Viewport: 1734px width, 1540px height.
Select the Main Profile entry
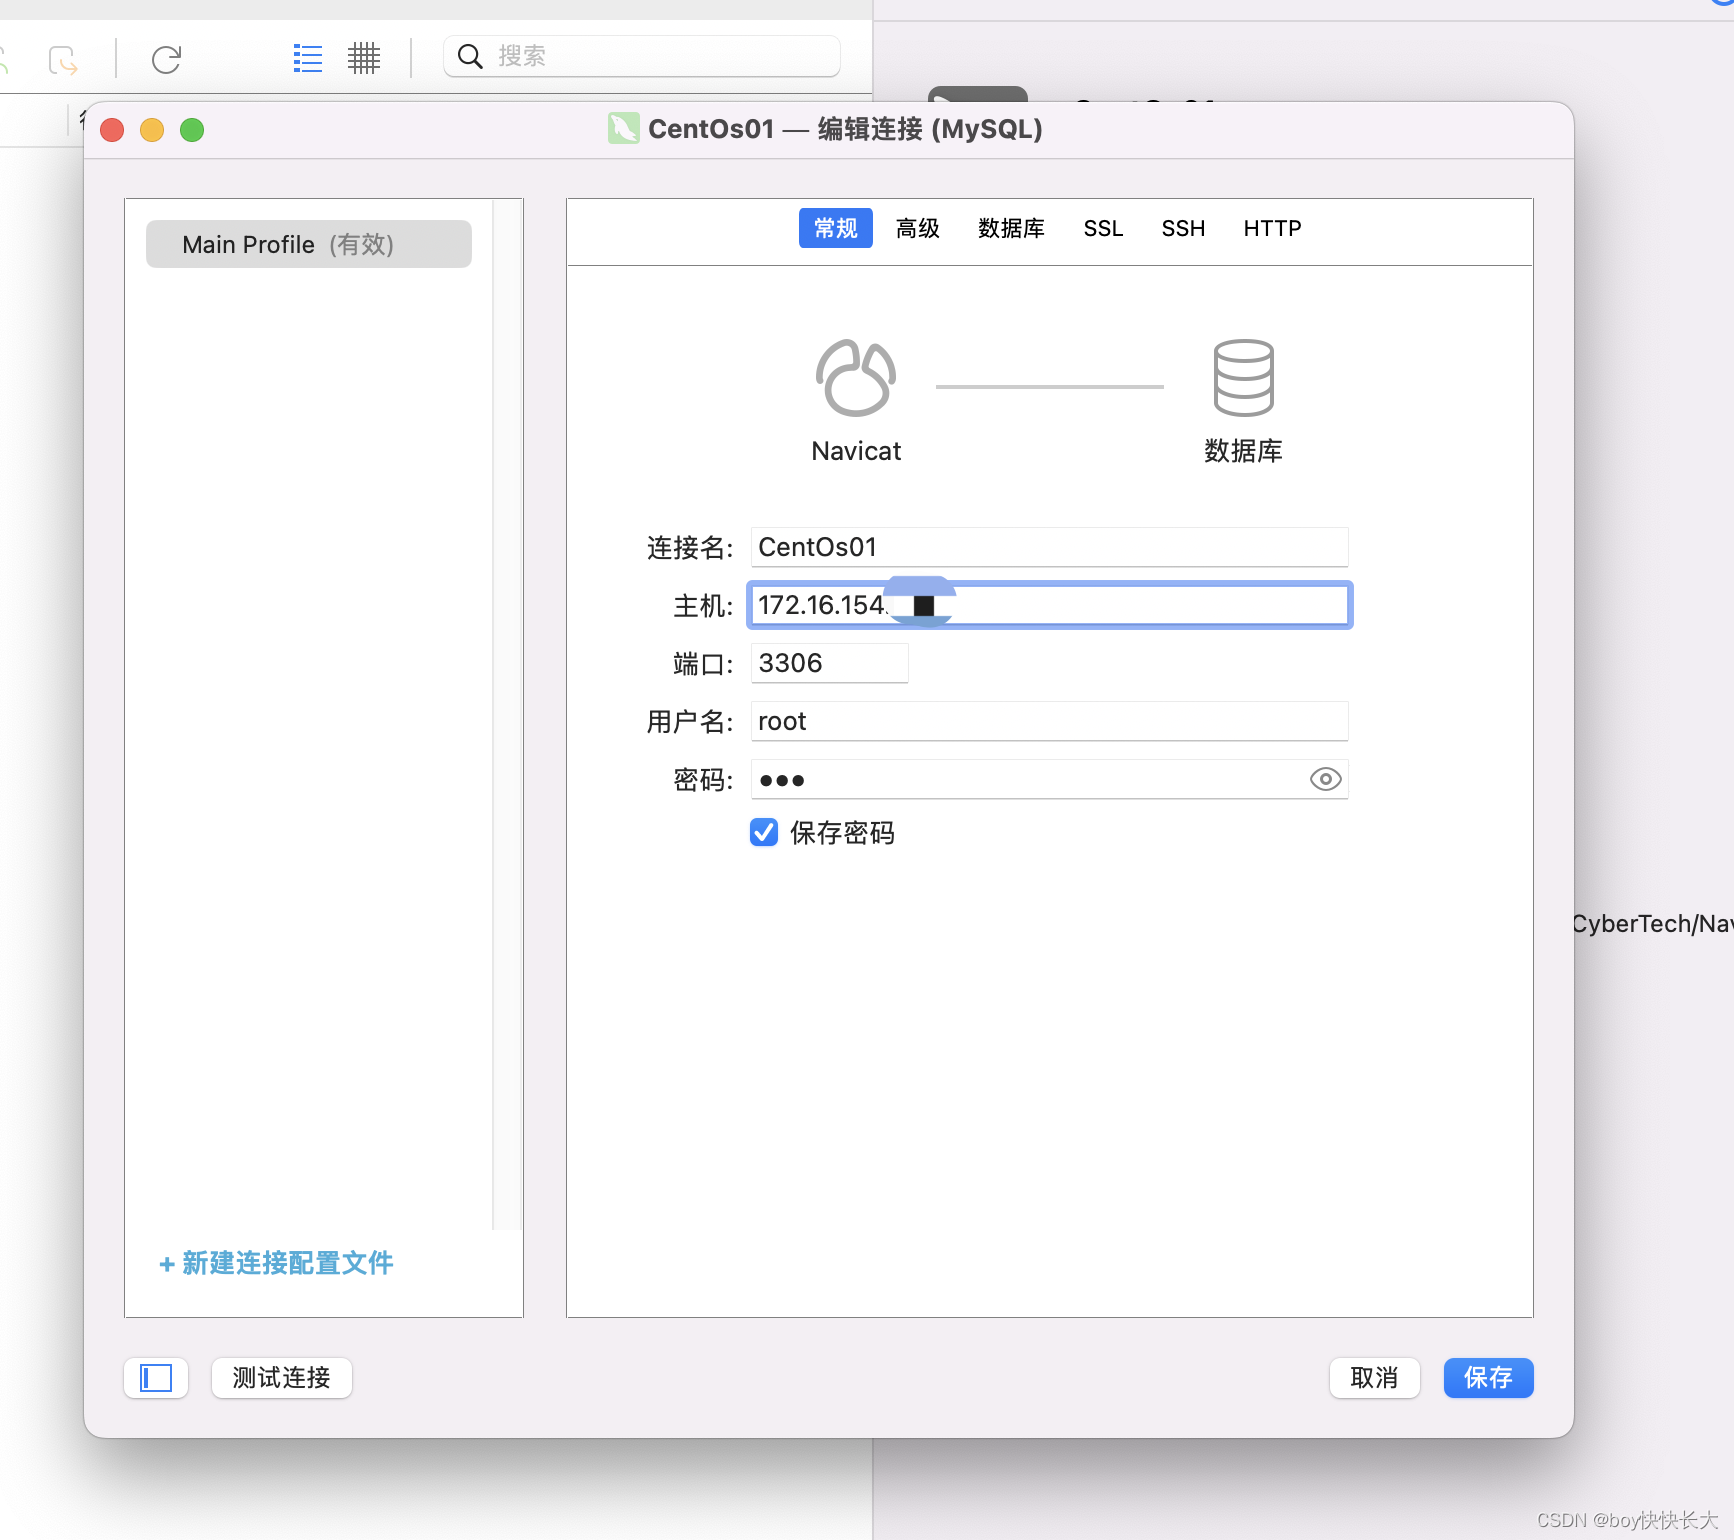tap(308, 244)
